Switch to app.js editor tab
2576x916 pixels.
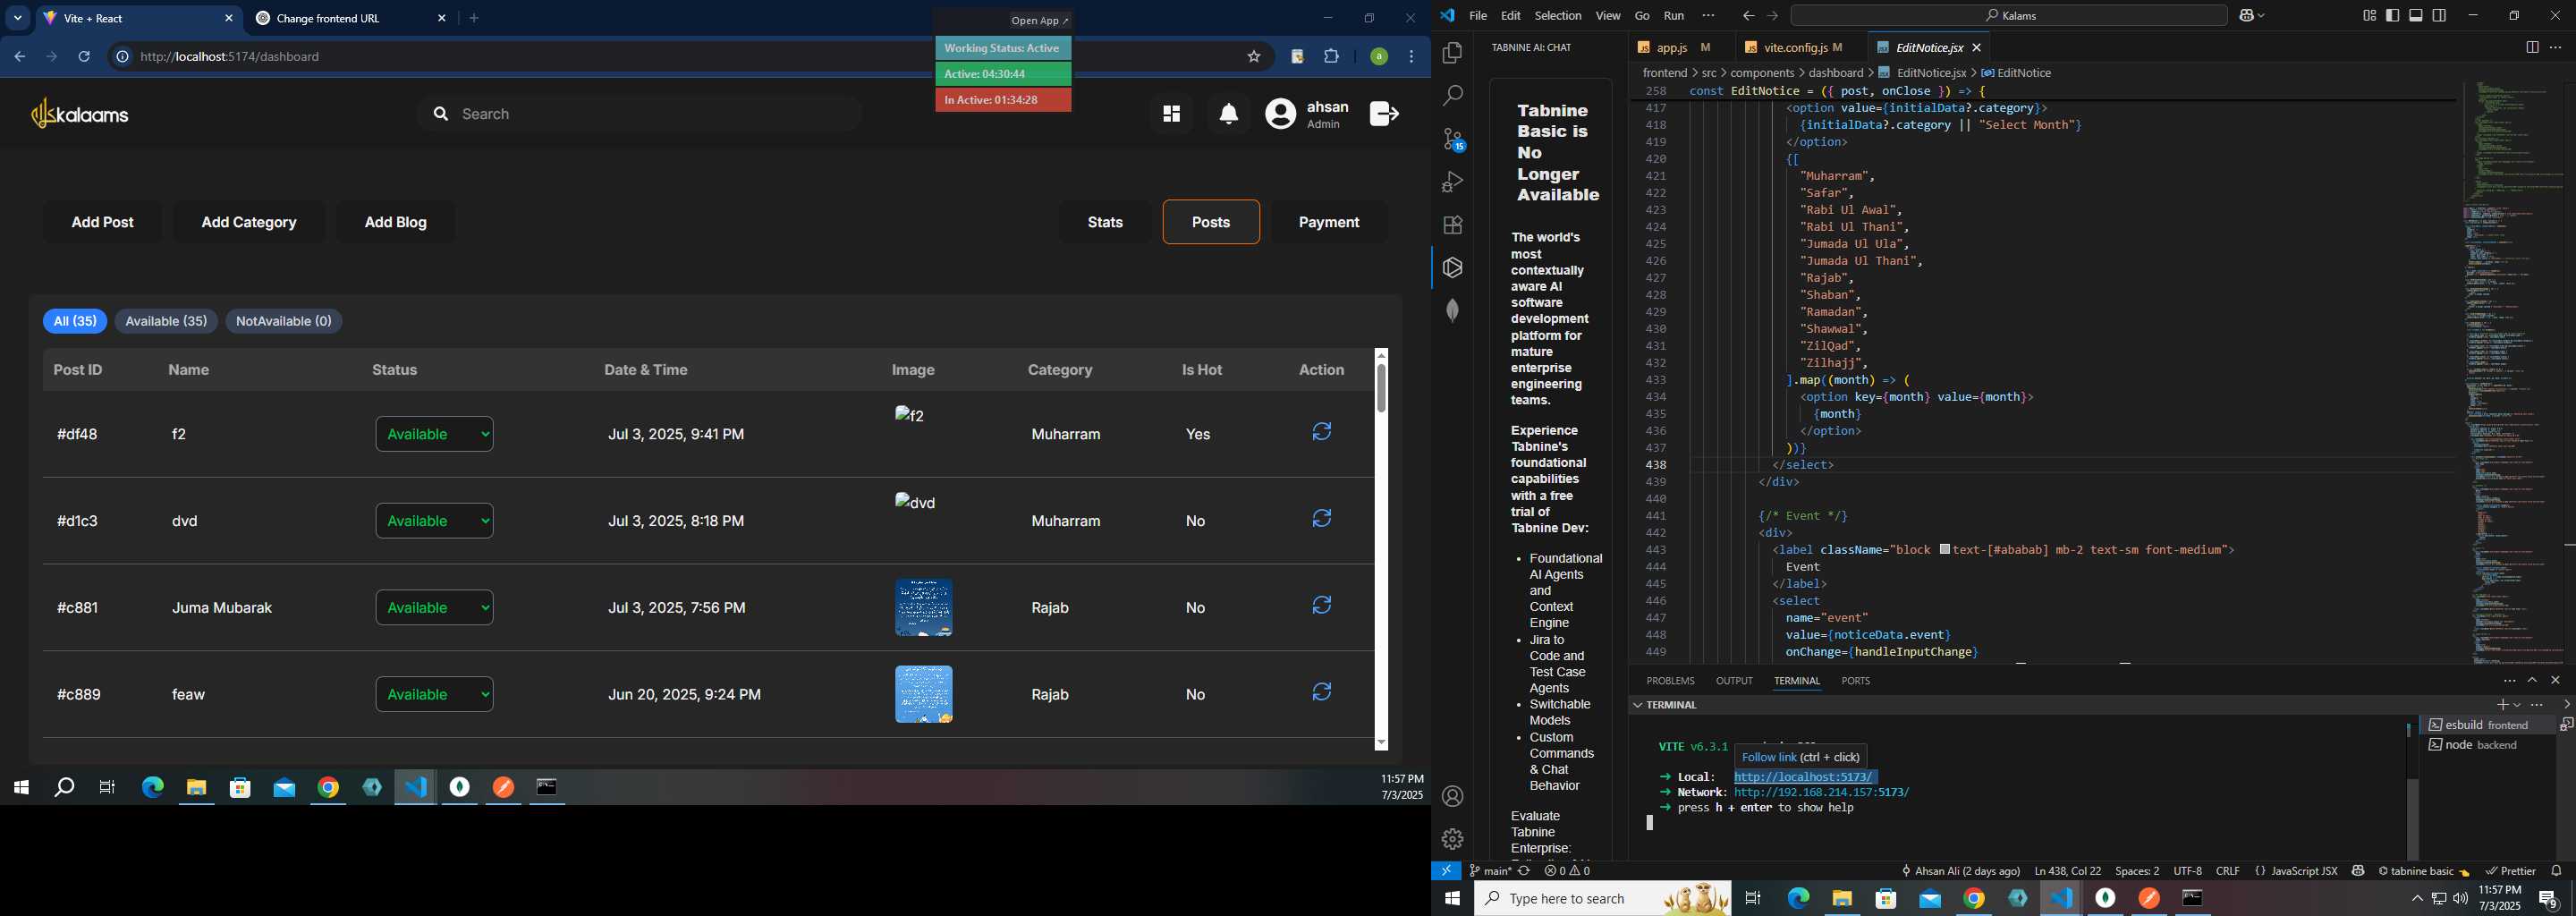[1678, 48]
